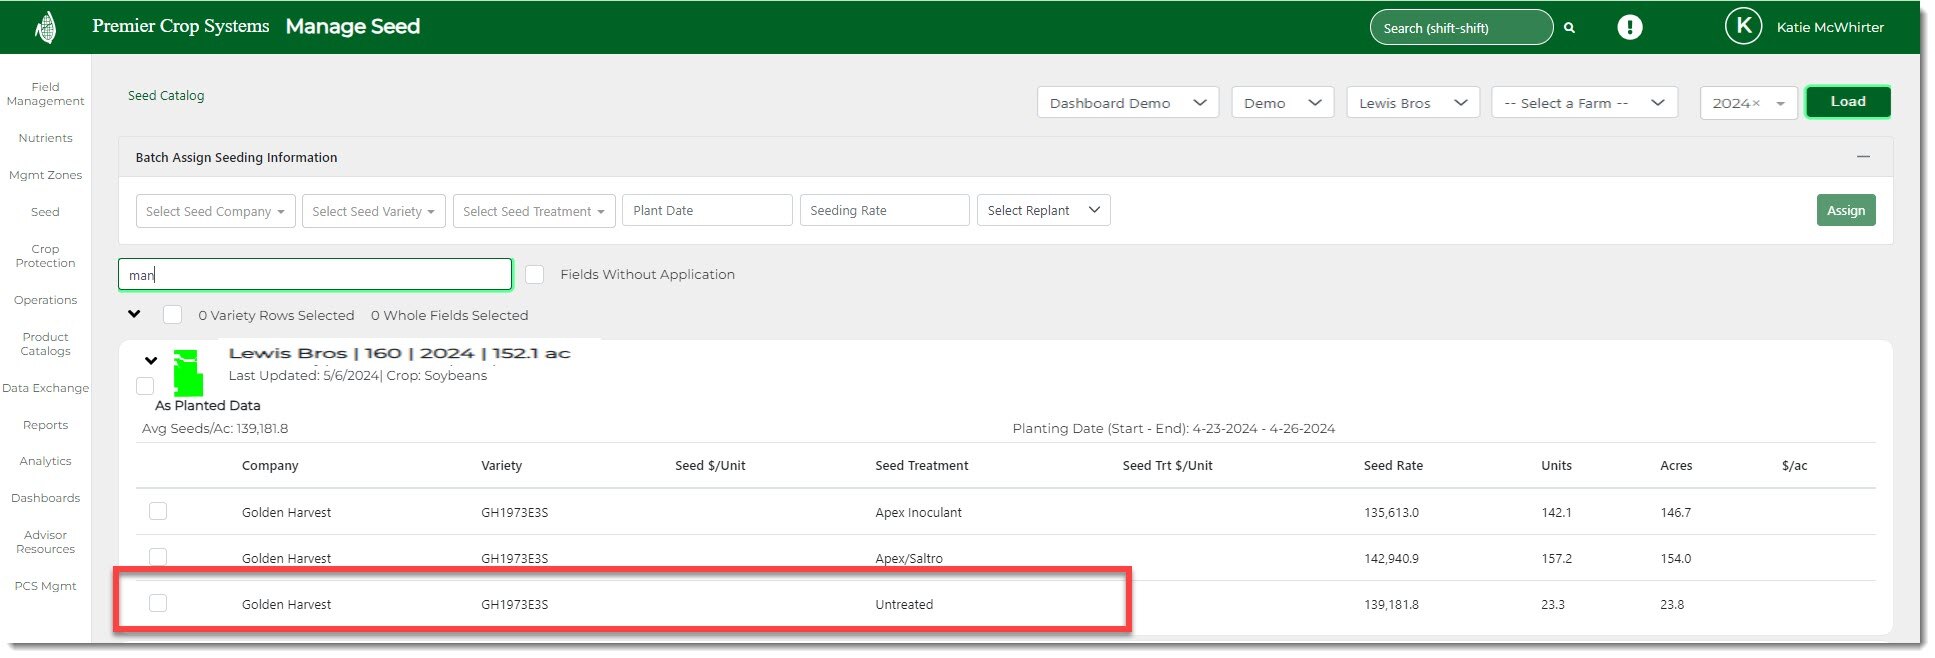Open the Select Seed Company dropdown
The height and width of the screenshot is (658, 1935).
coord(215,211)
